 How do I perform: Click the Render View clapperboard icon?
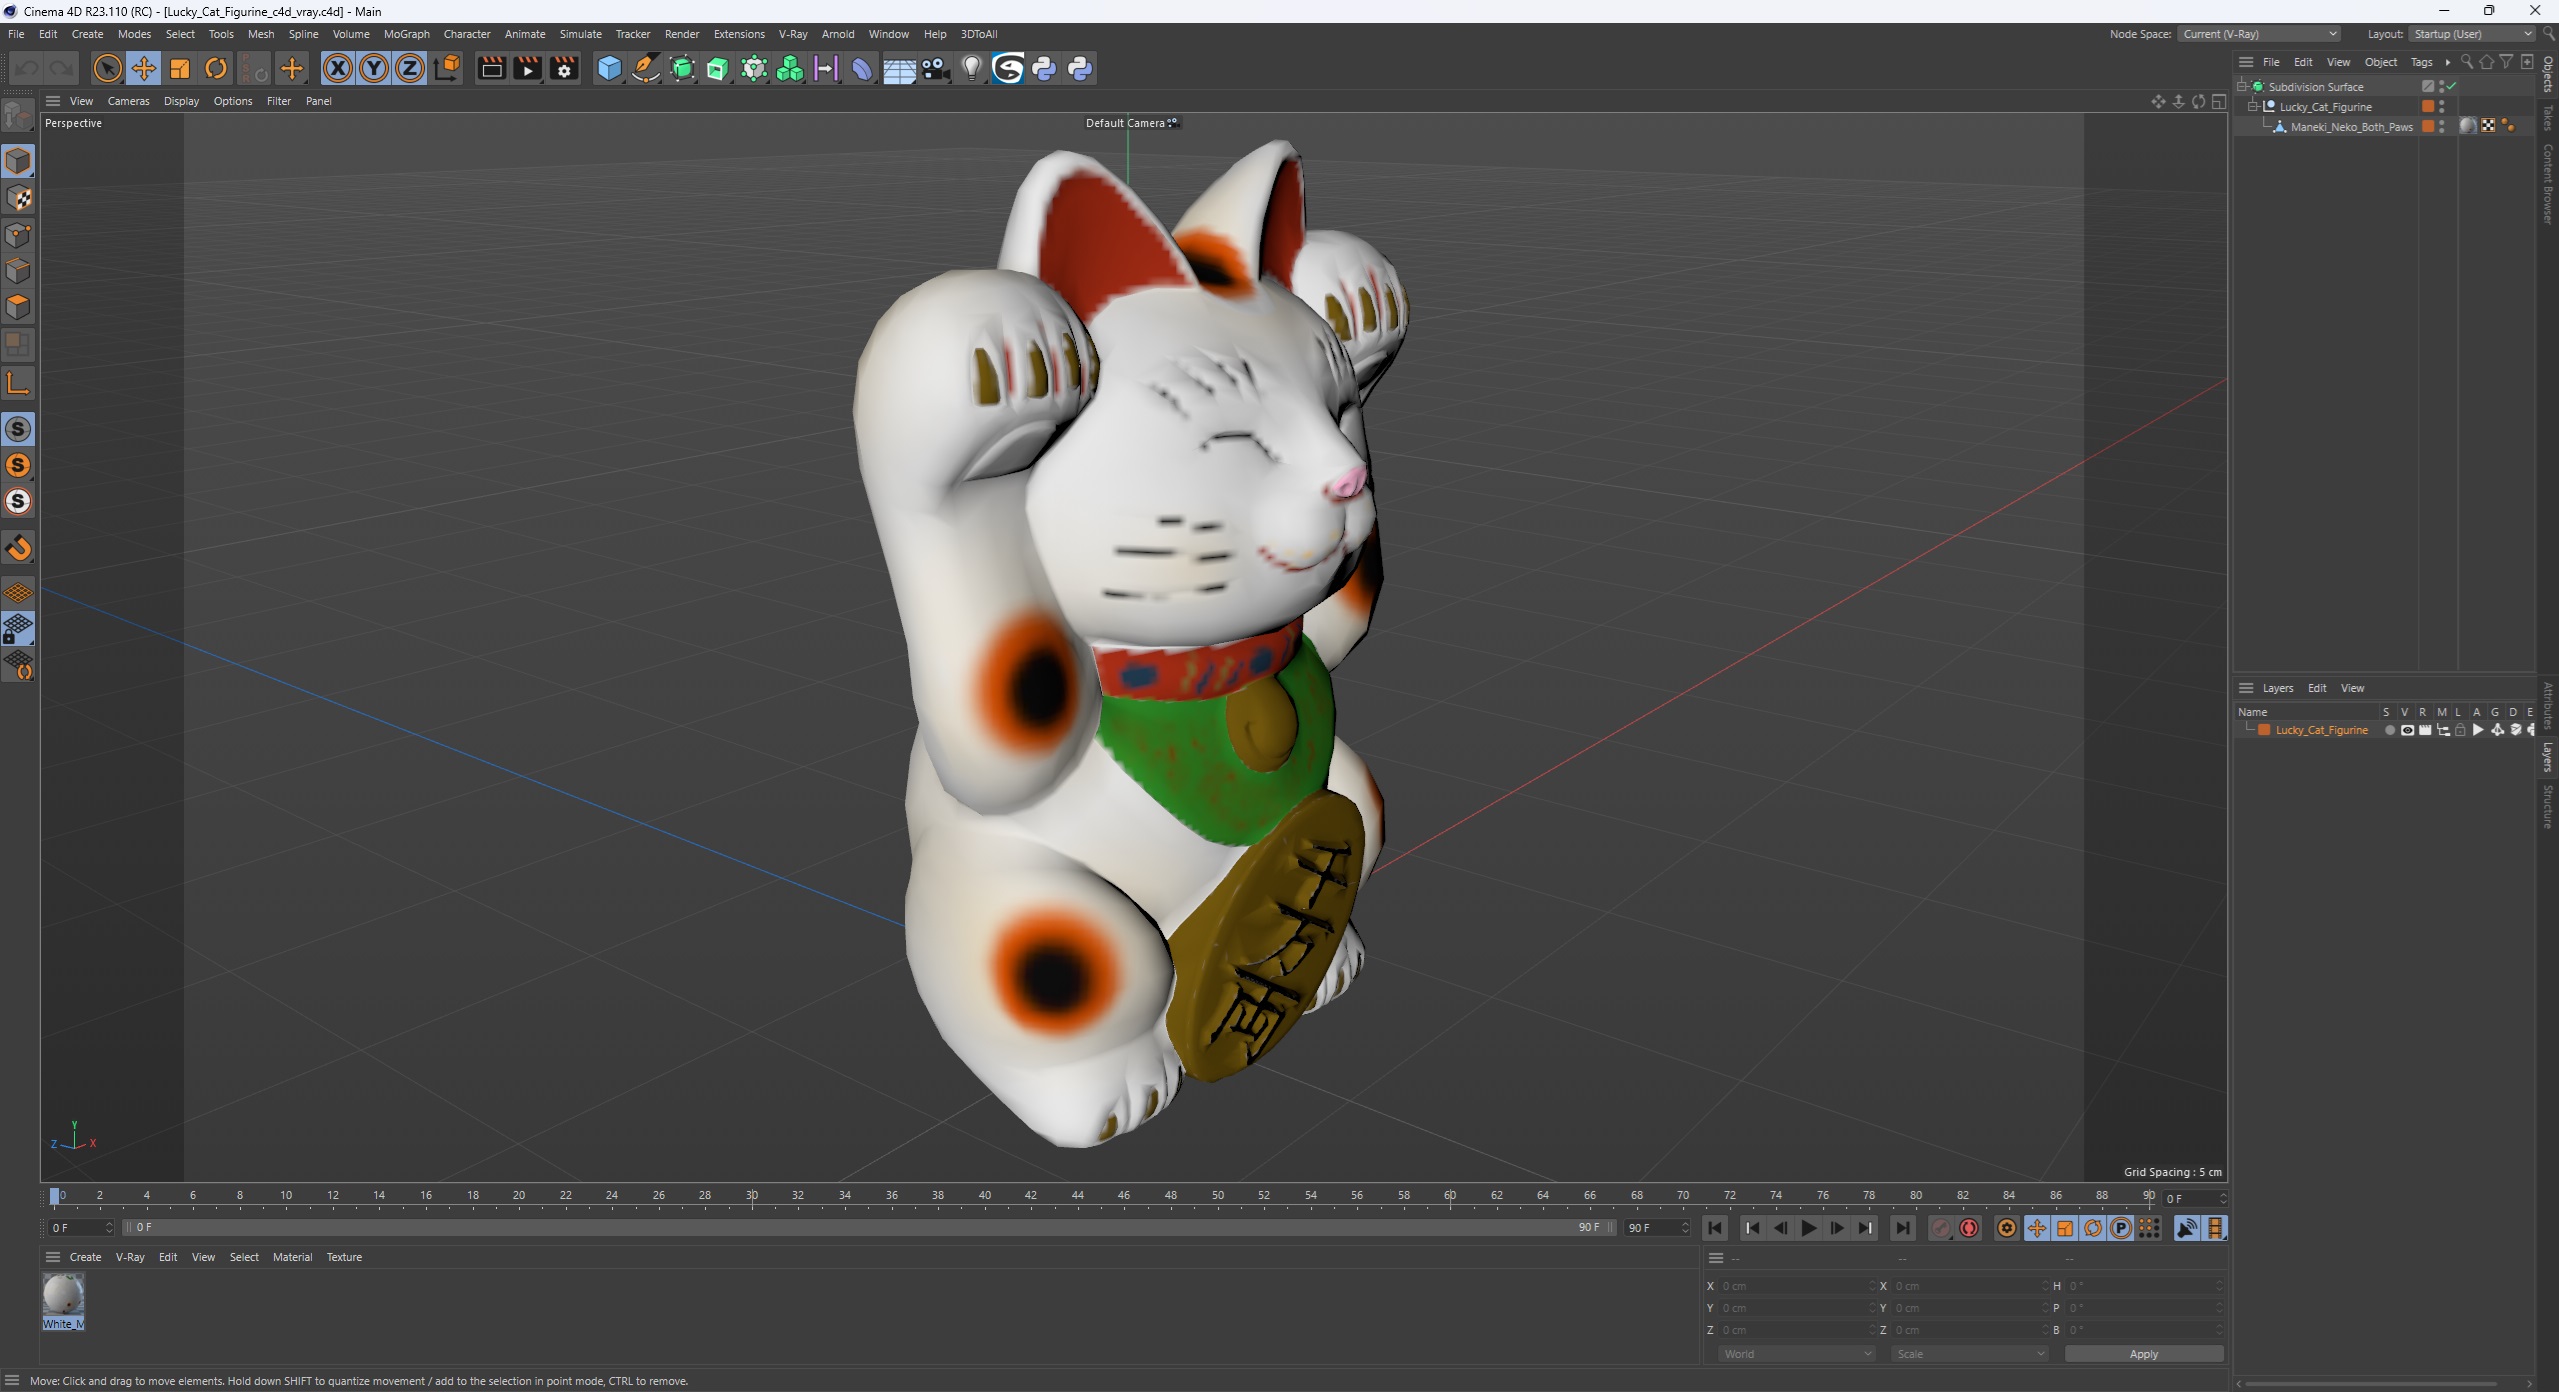click(x=491, y=68)
